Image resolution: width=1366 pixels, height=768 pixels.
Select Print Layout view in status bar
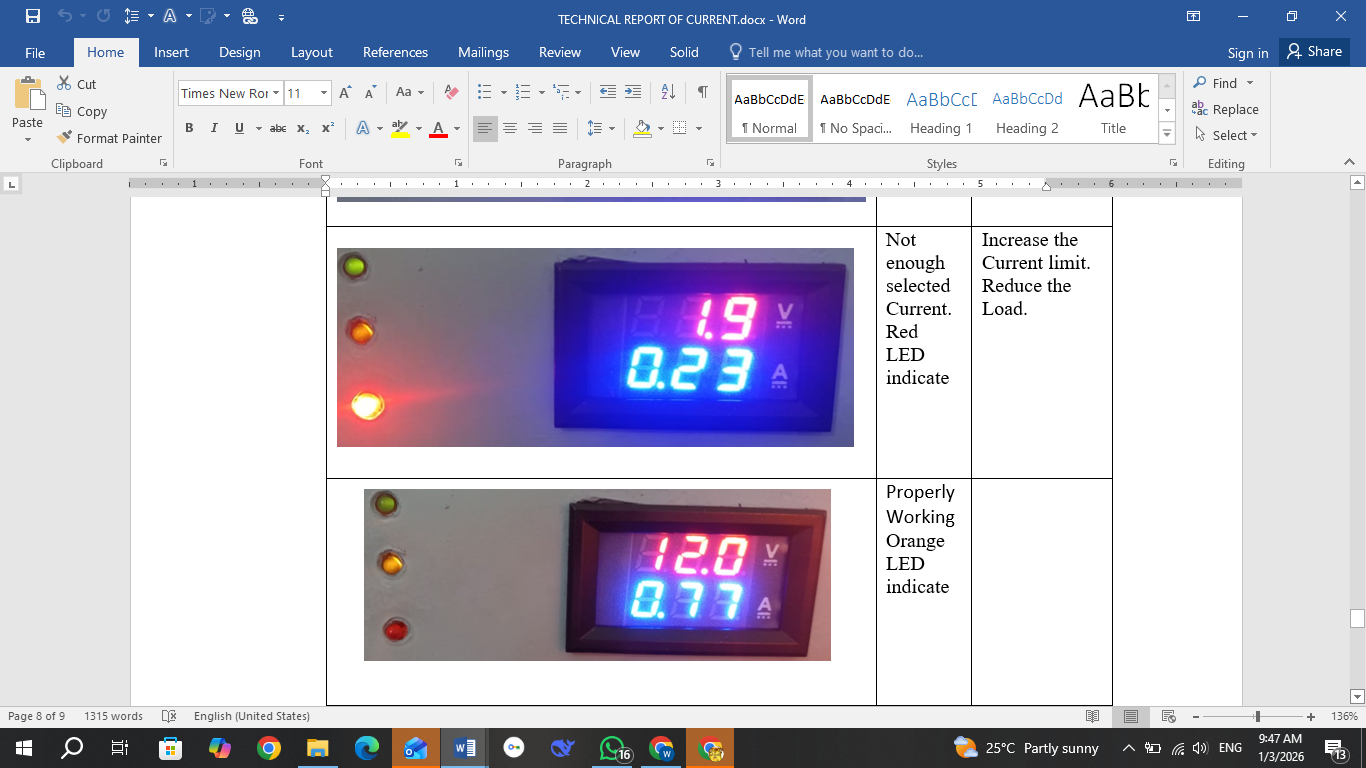(1131, 716)
